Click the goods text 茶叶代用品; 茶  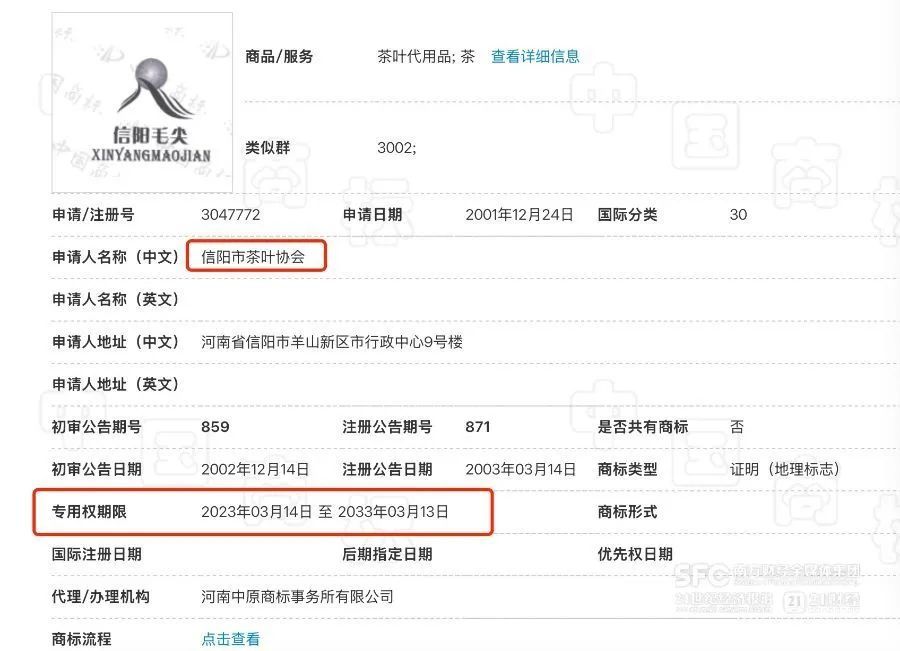(426, 57)
